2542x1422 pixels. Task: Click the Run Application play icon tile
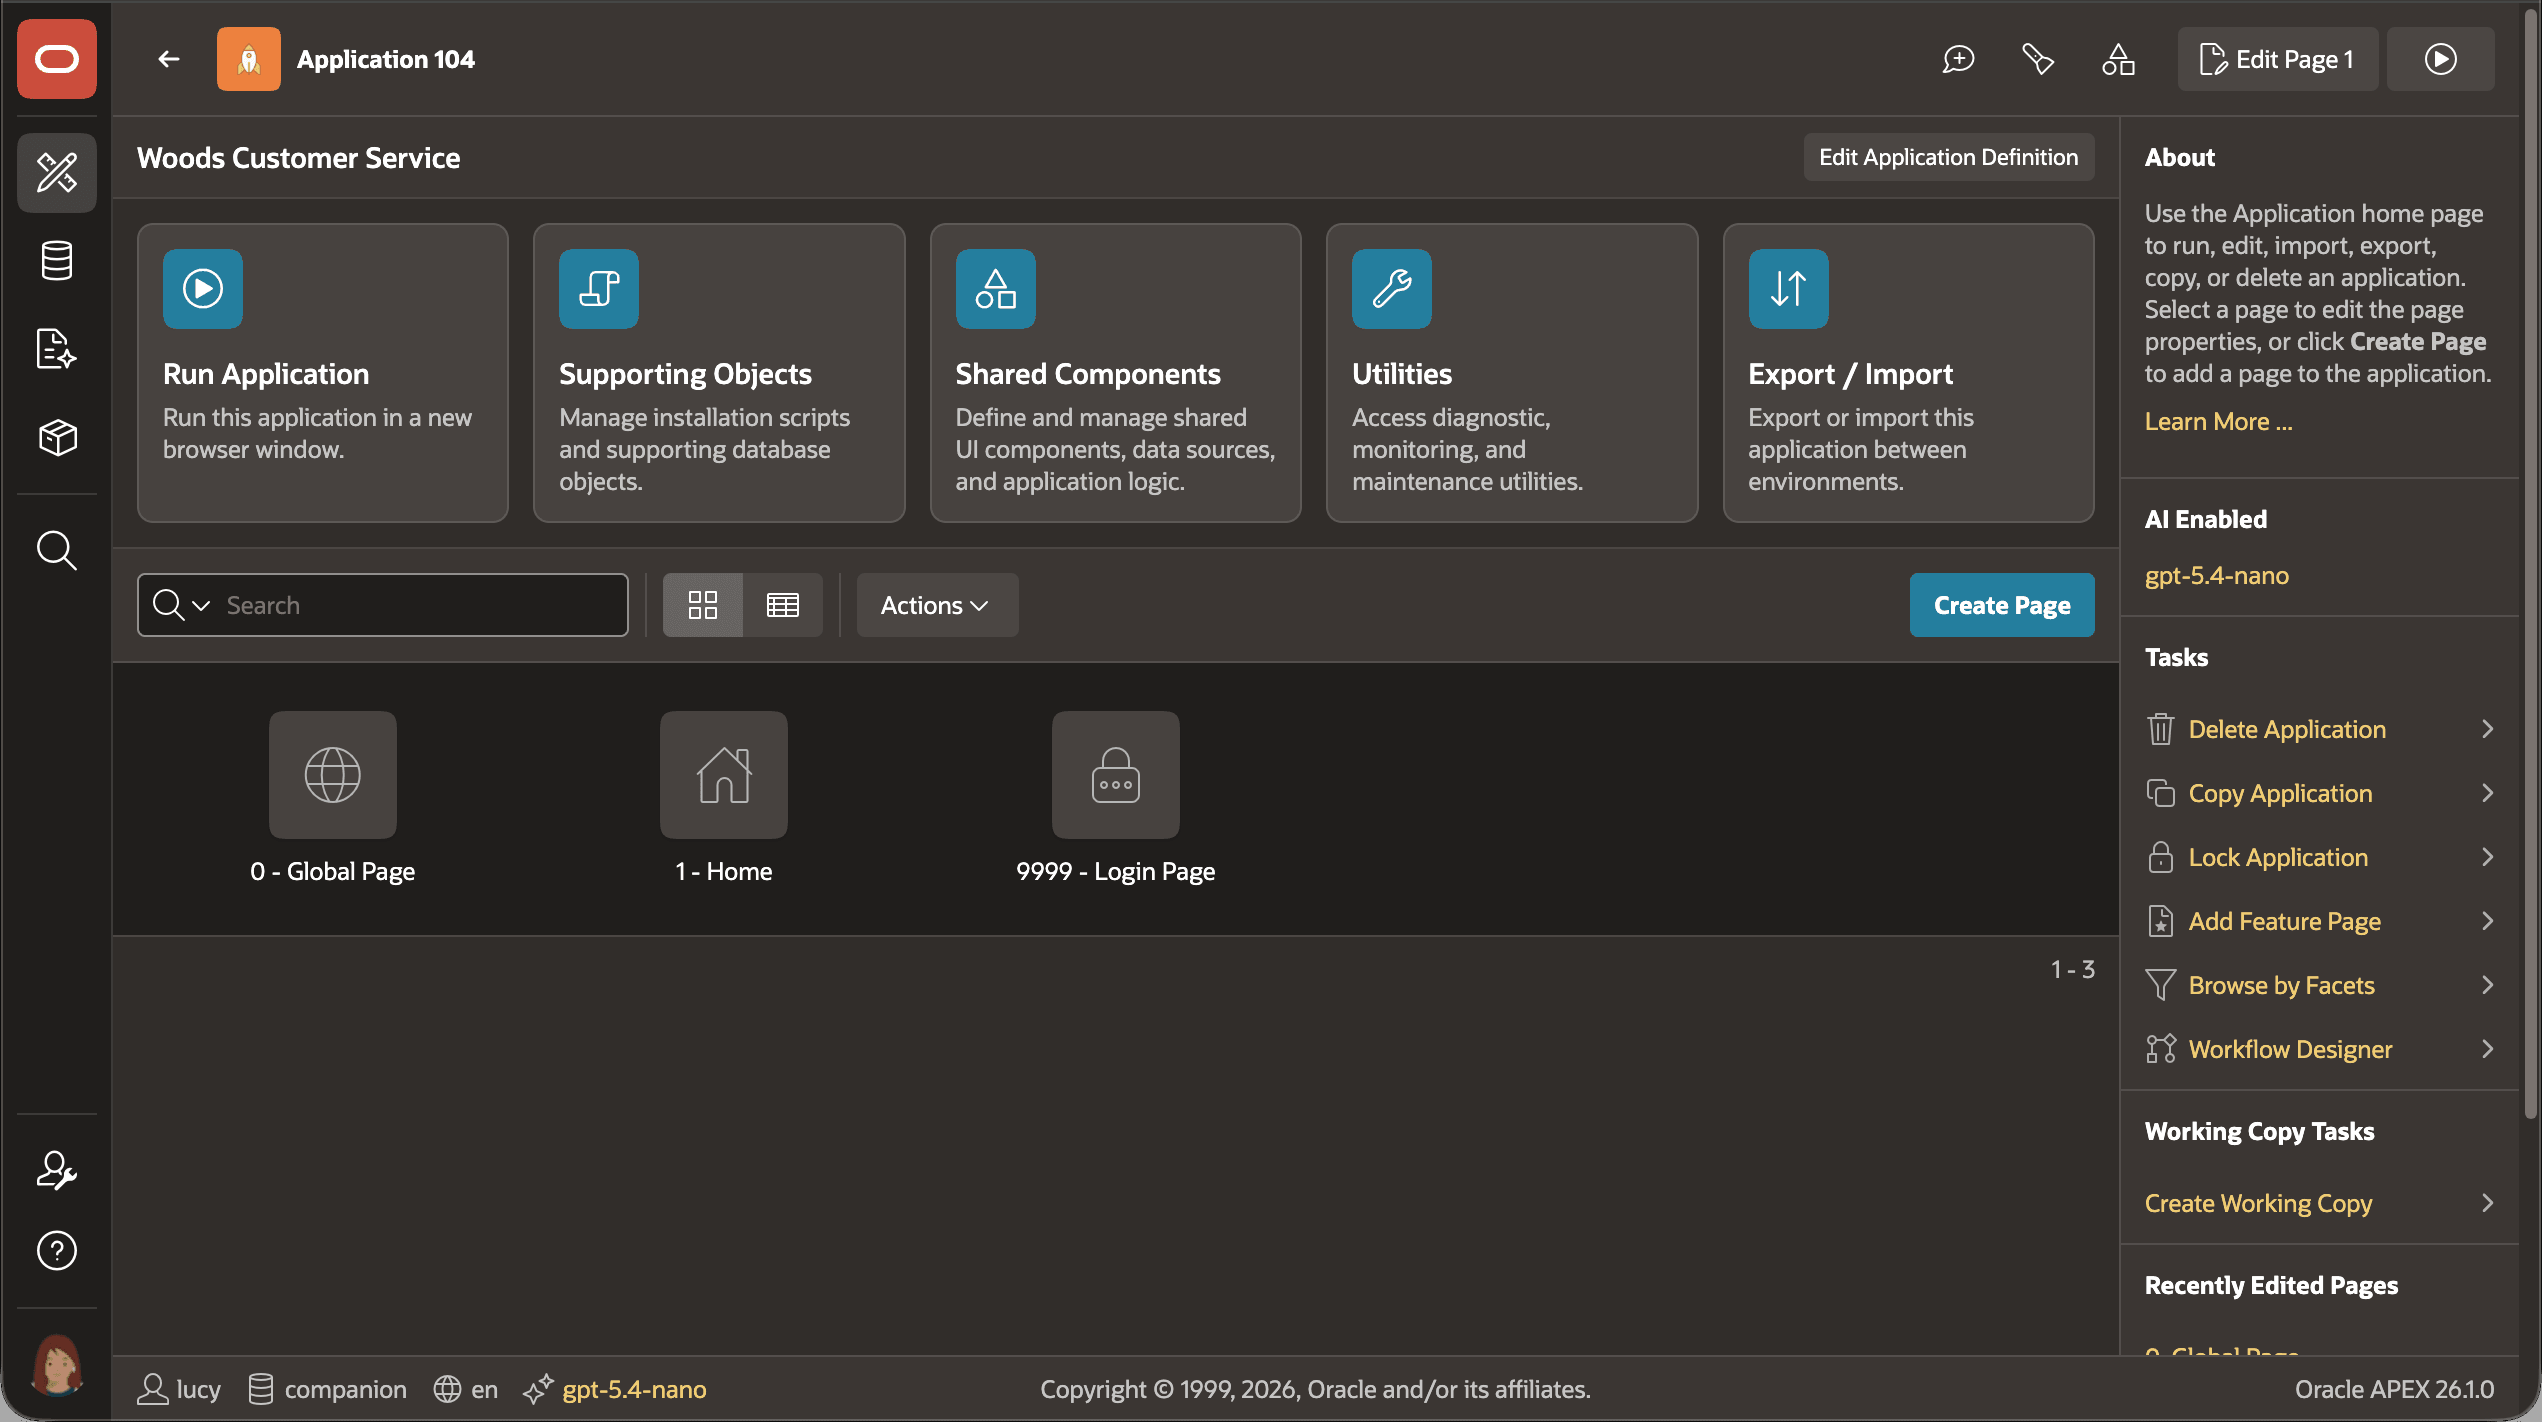(203, 289)
